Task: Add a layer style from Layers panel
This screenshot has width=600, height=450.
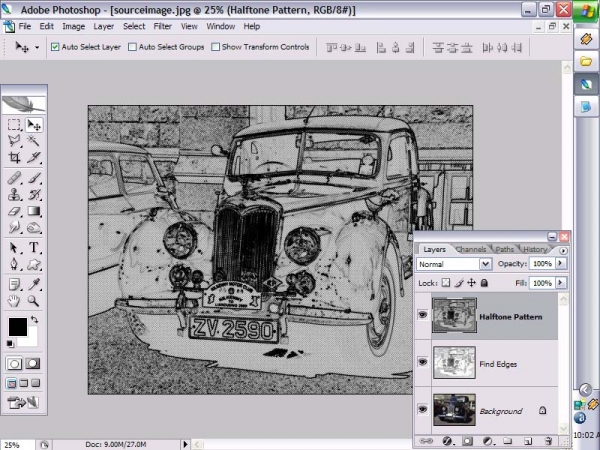Action: point(447,441)
